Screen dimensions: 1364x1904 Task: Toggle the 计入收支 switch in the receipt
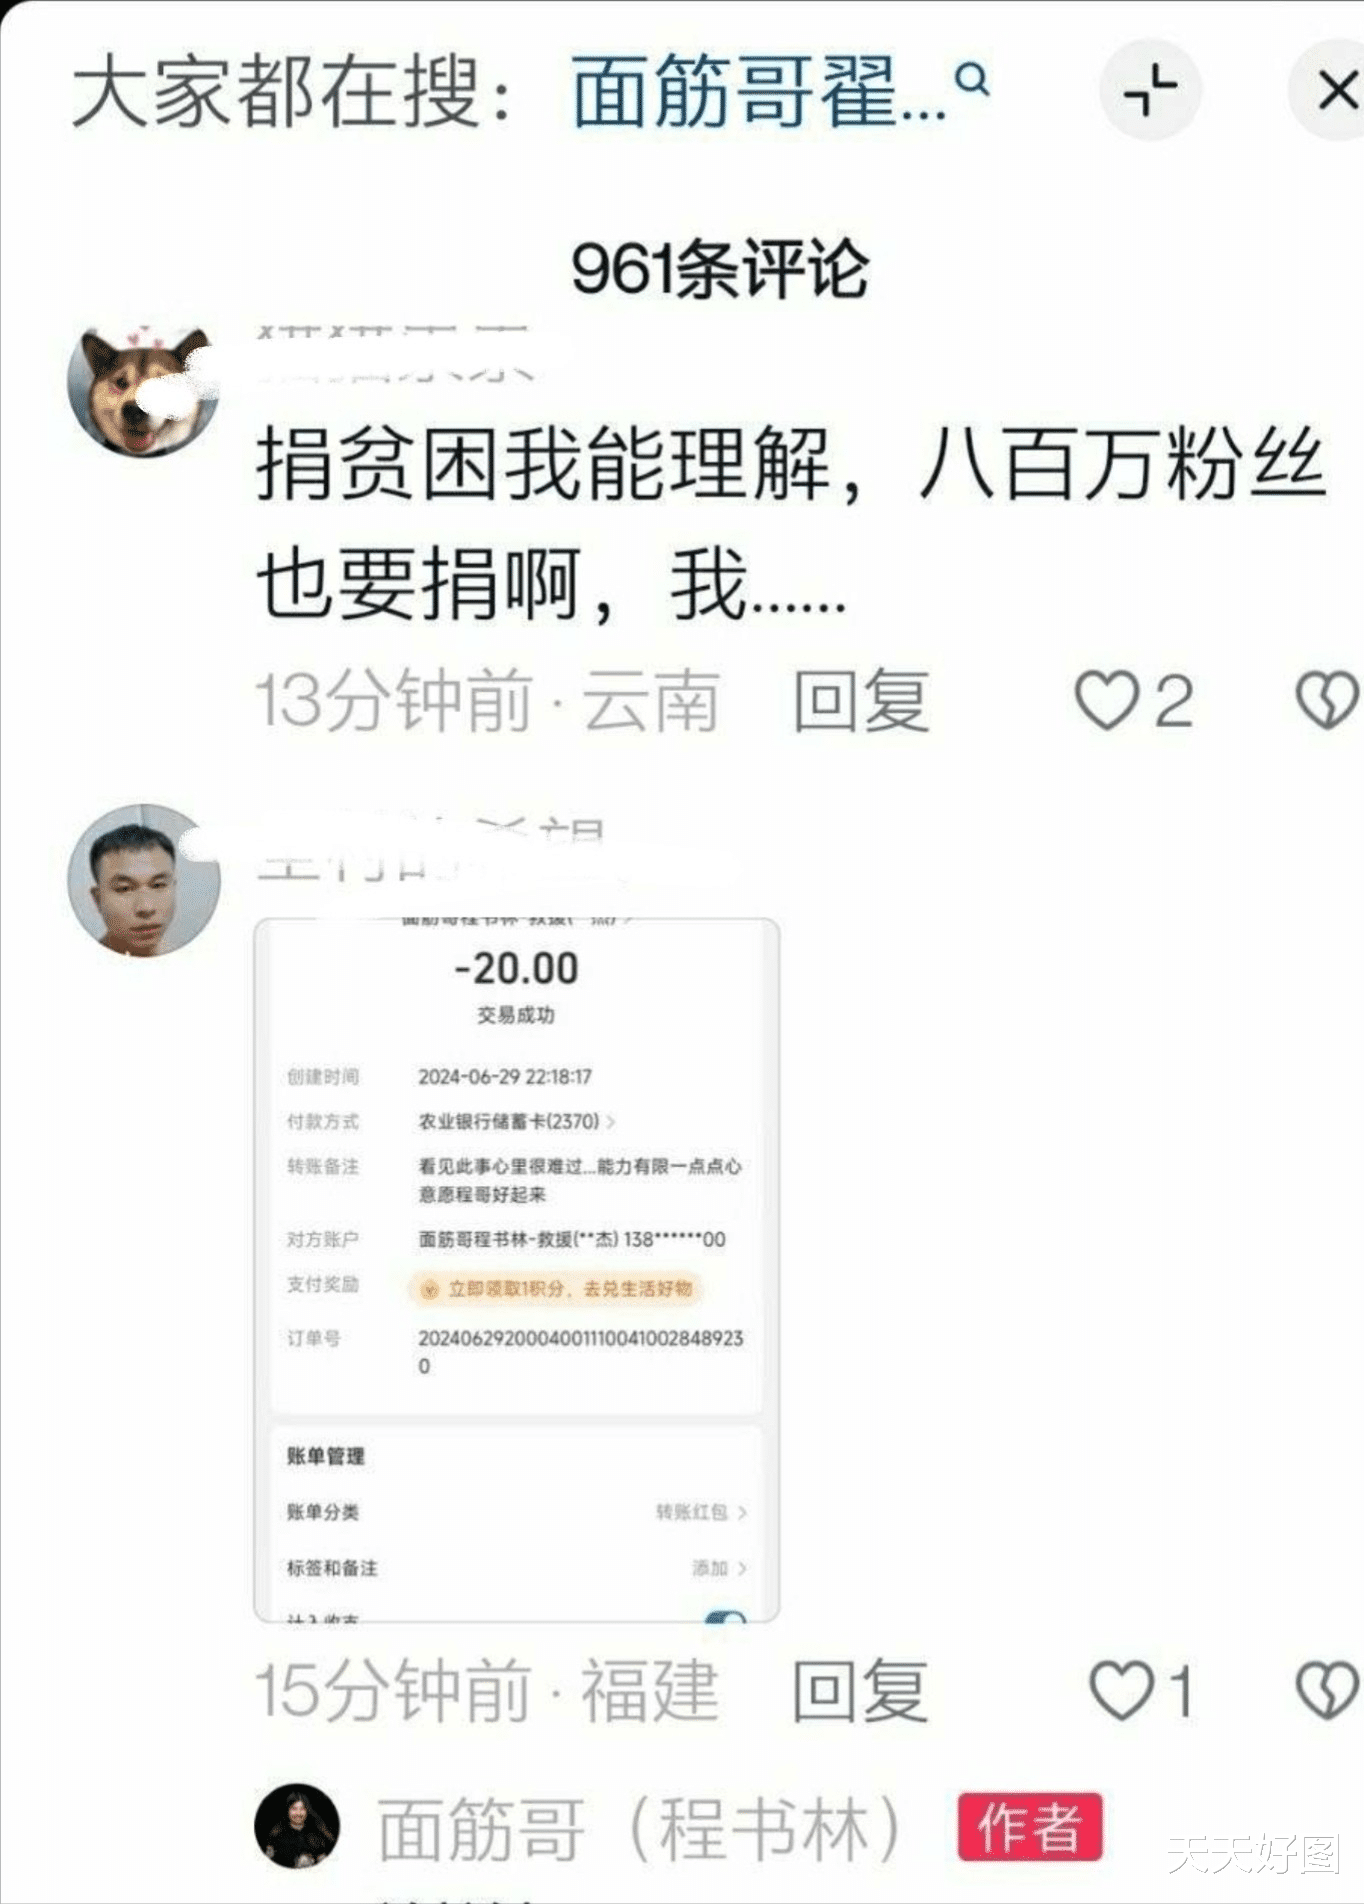(725, 1616)
